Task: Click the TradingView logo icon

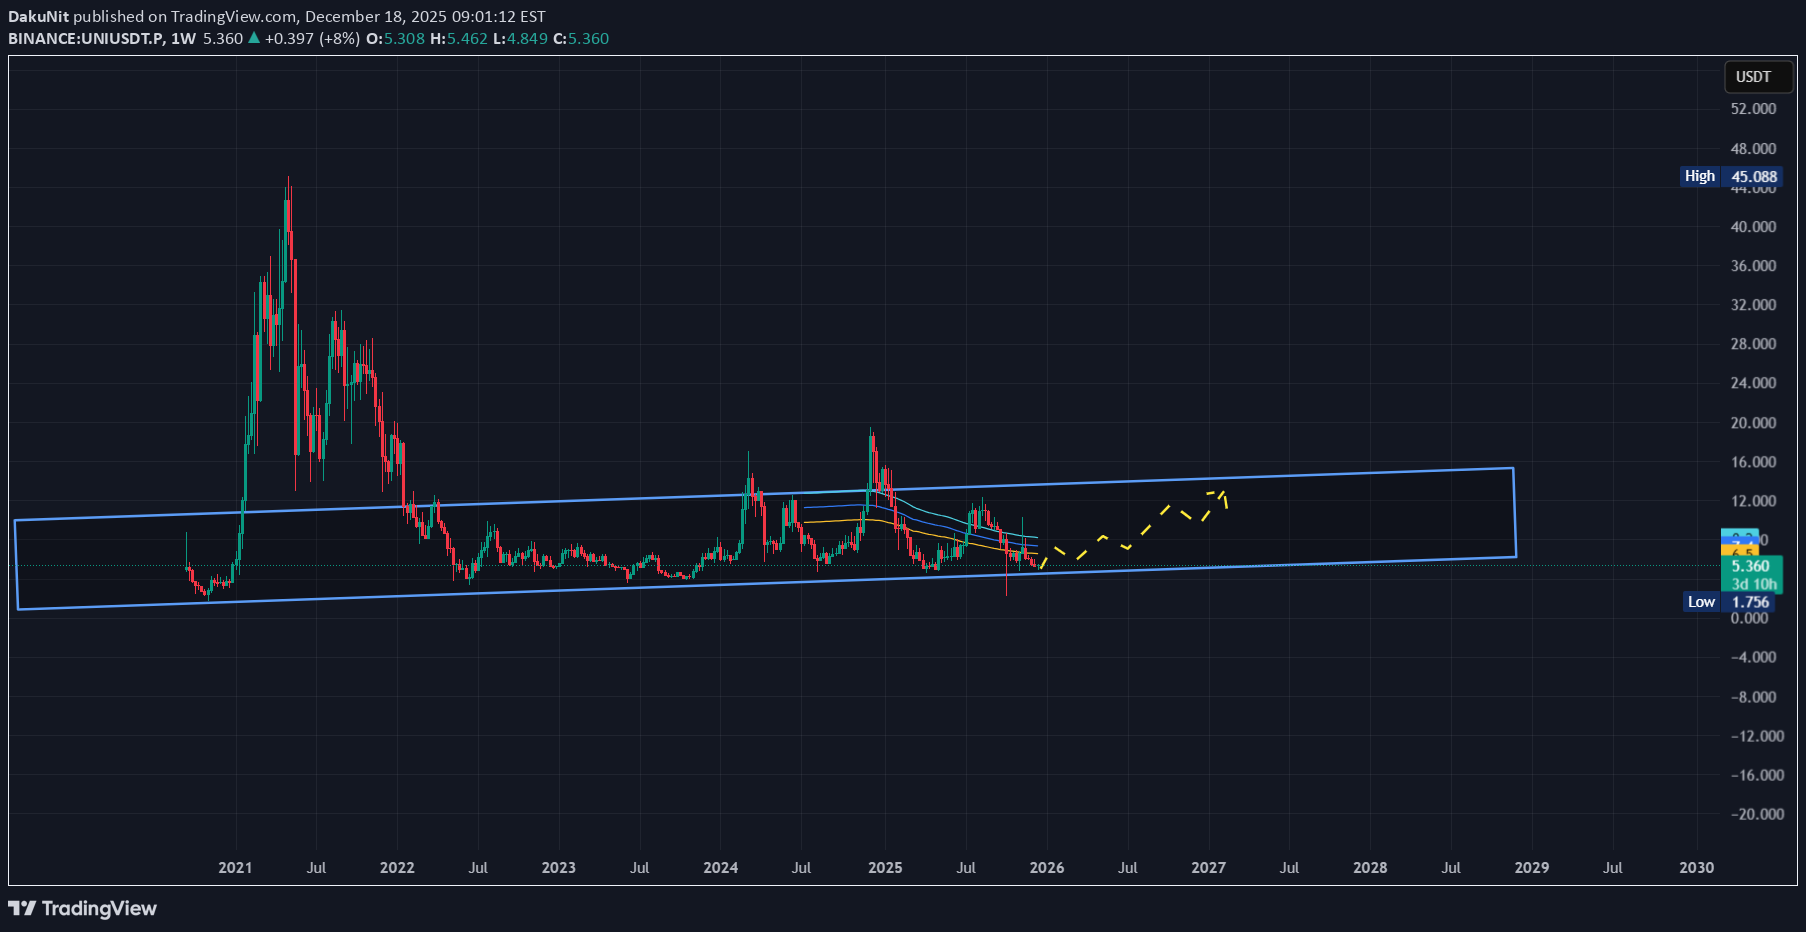Action: 22,908
